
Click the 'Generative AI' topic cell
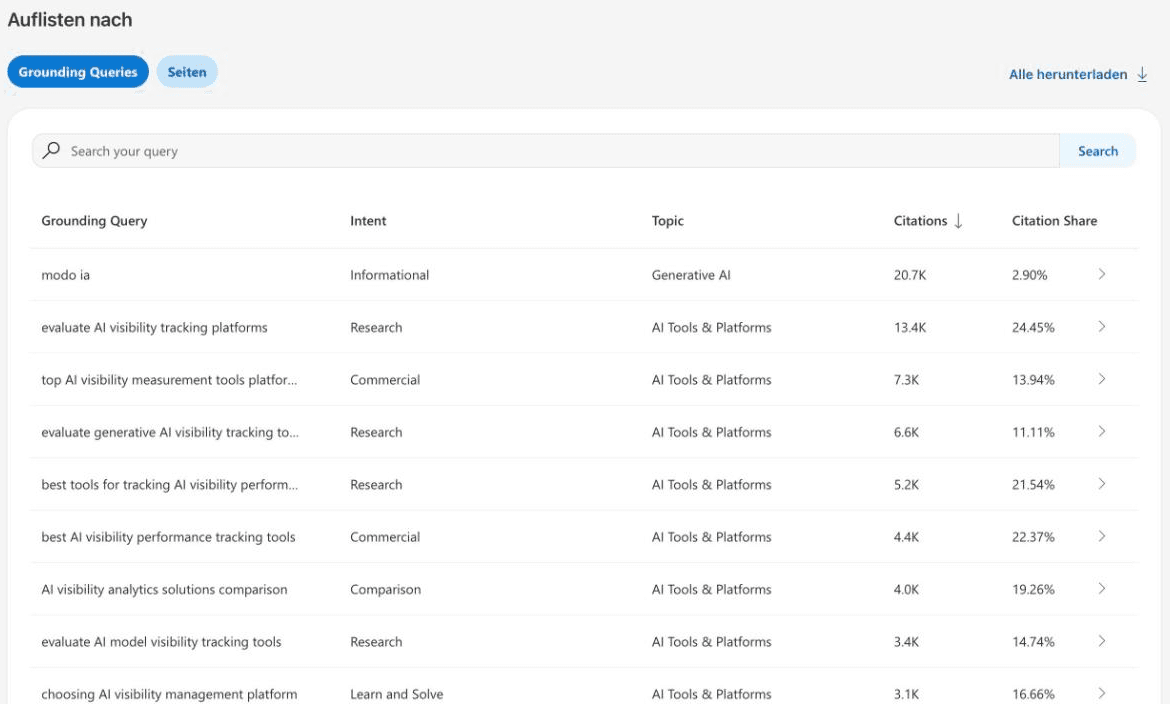pyautogui.click(x=691, y=275)
